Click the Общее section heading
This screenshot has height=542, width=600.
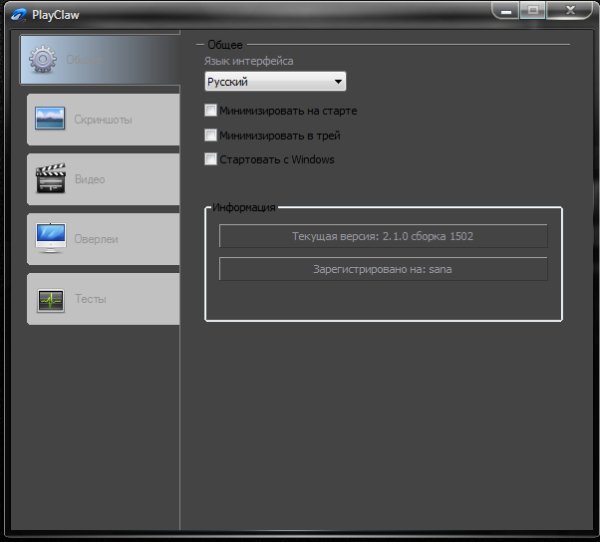click(x=225, y=45)
